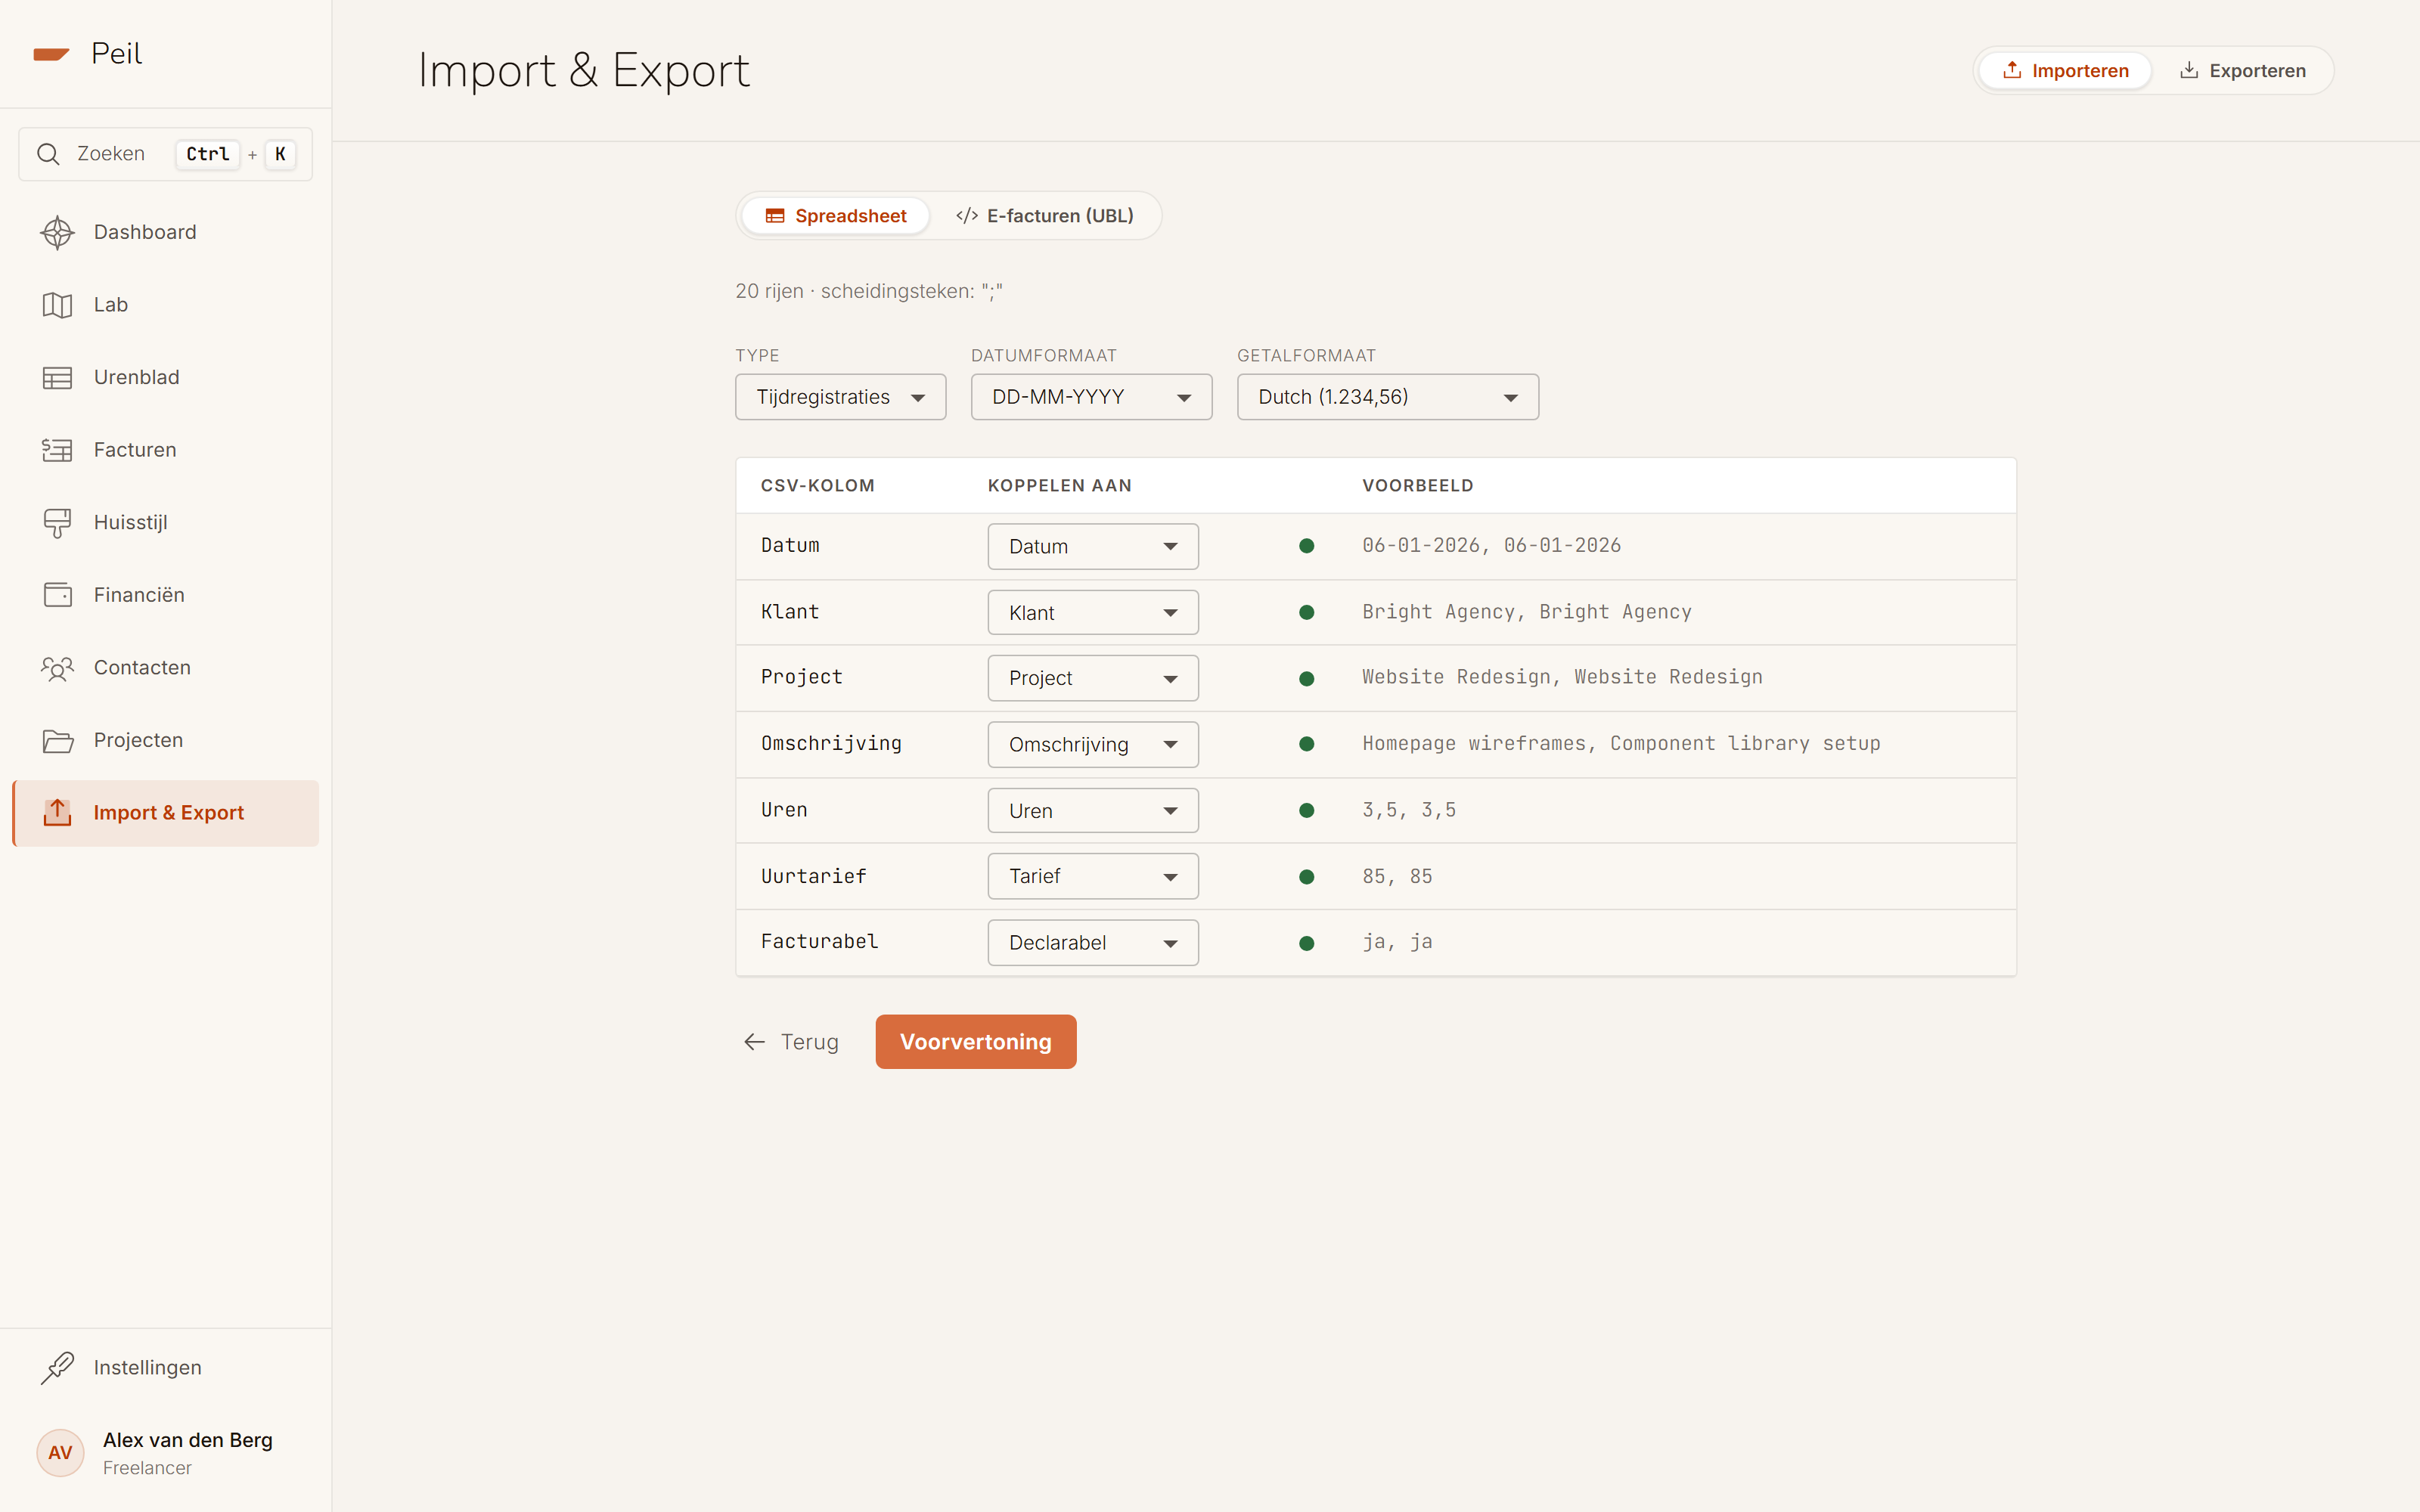Viewport: 2420px width, 1512px height.
Task: Select the Spreadsheet tab
Action: 836,216
